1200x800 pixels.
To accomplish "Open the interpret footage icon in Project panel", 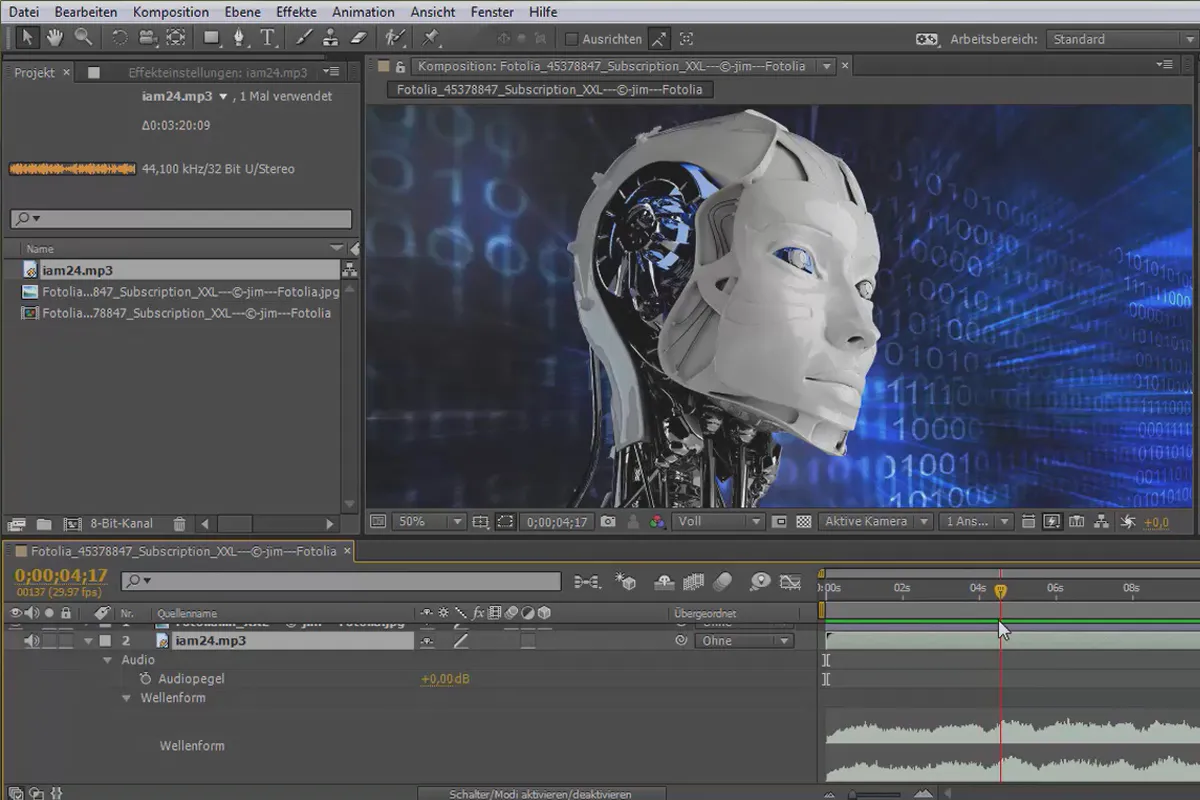I will [x=16, y=523].
